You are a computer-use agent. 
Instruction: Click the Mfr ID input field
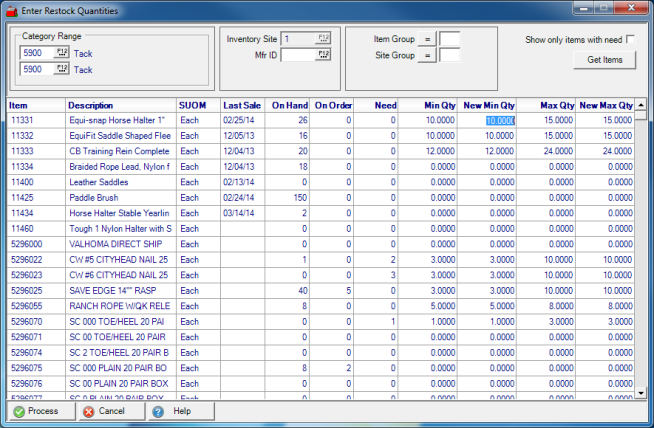(298, 55)
